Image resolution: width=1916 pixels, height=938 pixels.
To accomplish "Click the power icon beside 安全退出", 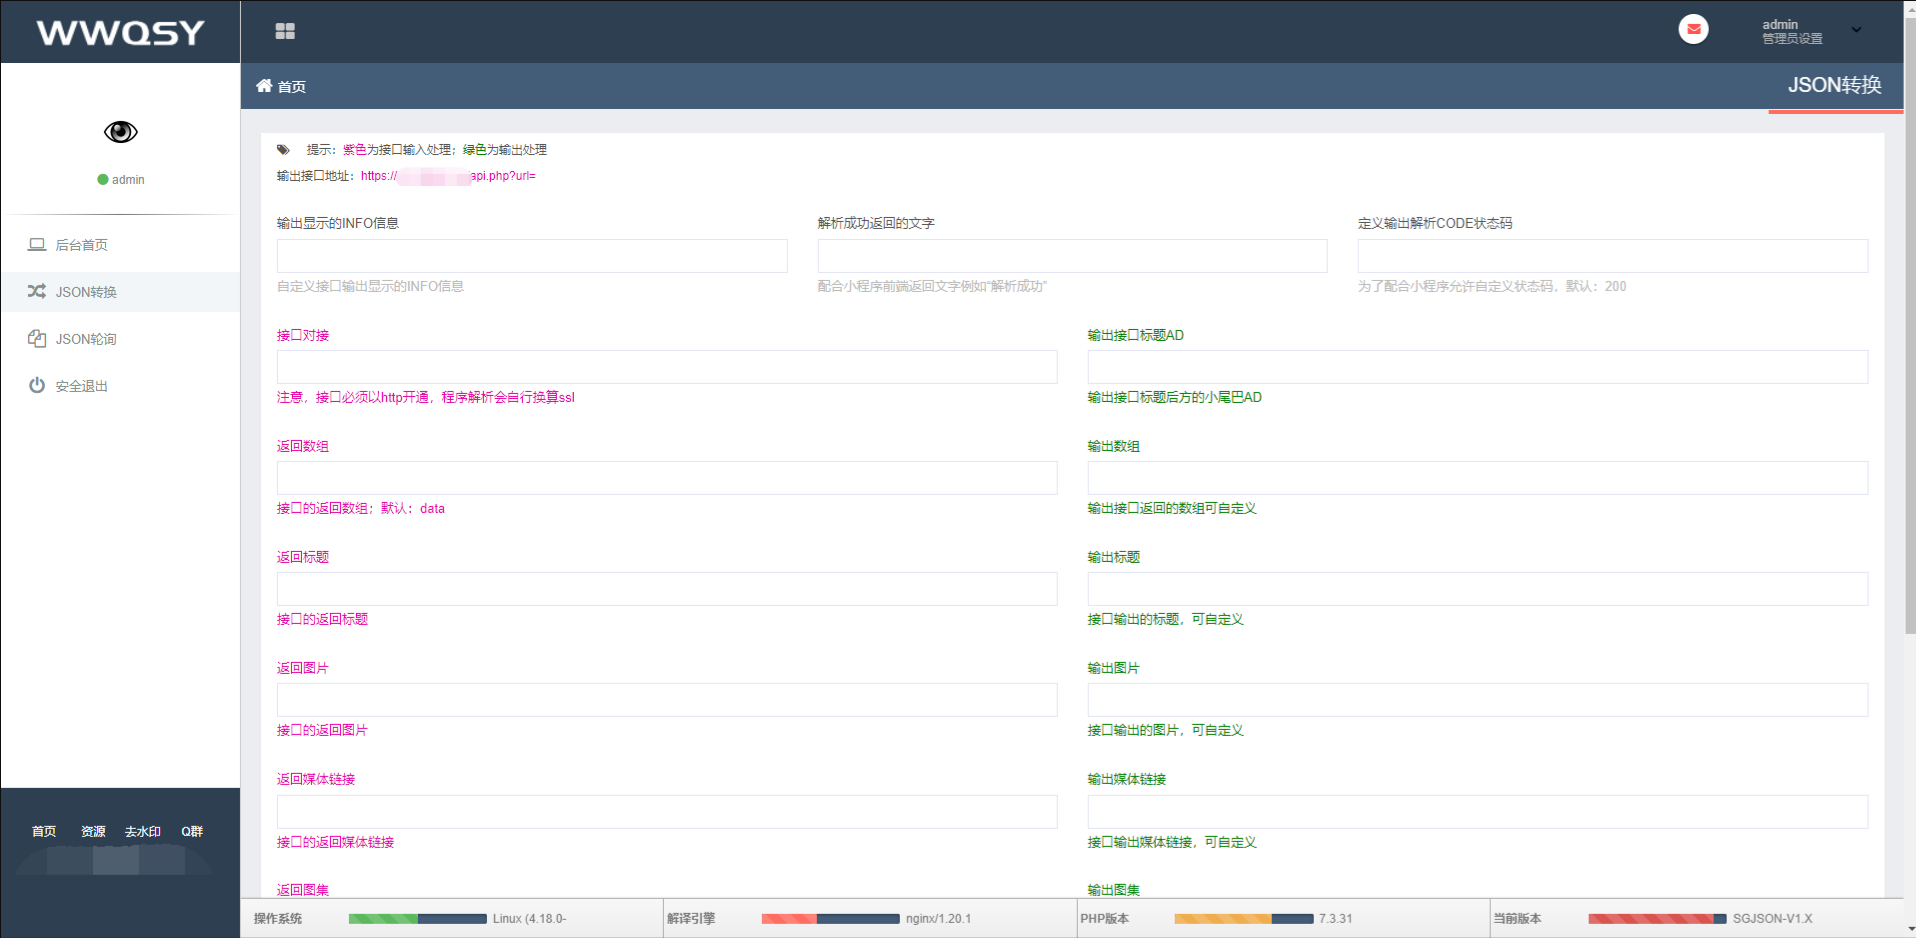I will [36, 385].
